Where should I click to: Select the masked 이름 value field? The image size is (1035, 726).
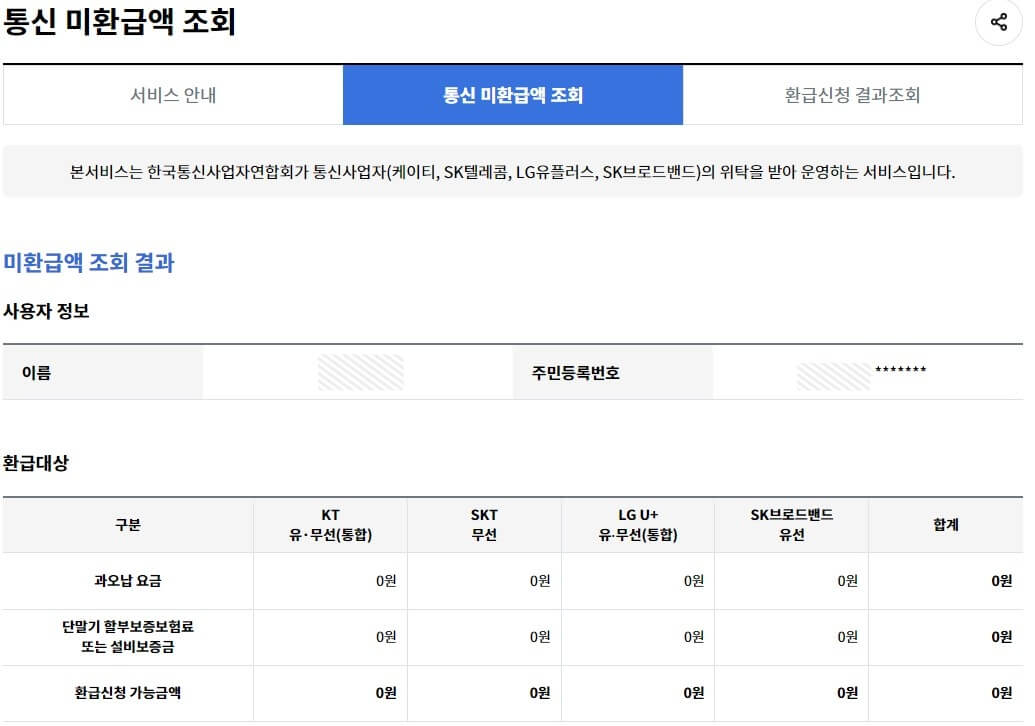[360, 371]
